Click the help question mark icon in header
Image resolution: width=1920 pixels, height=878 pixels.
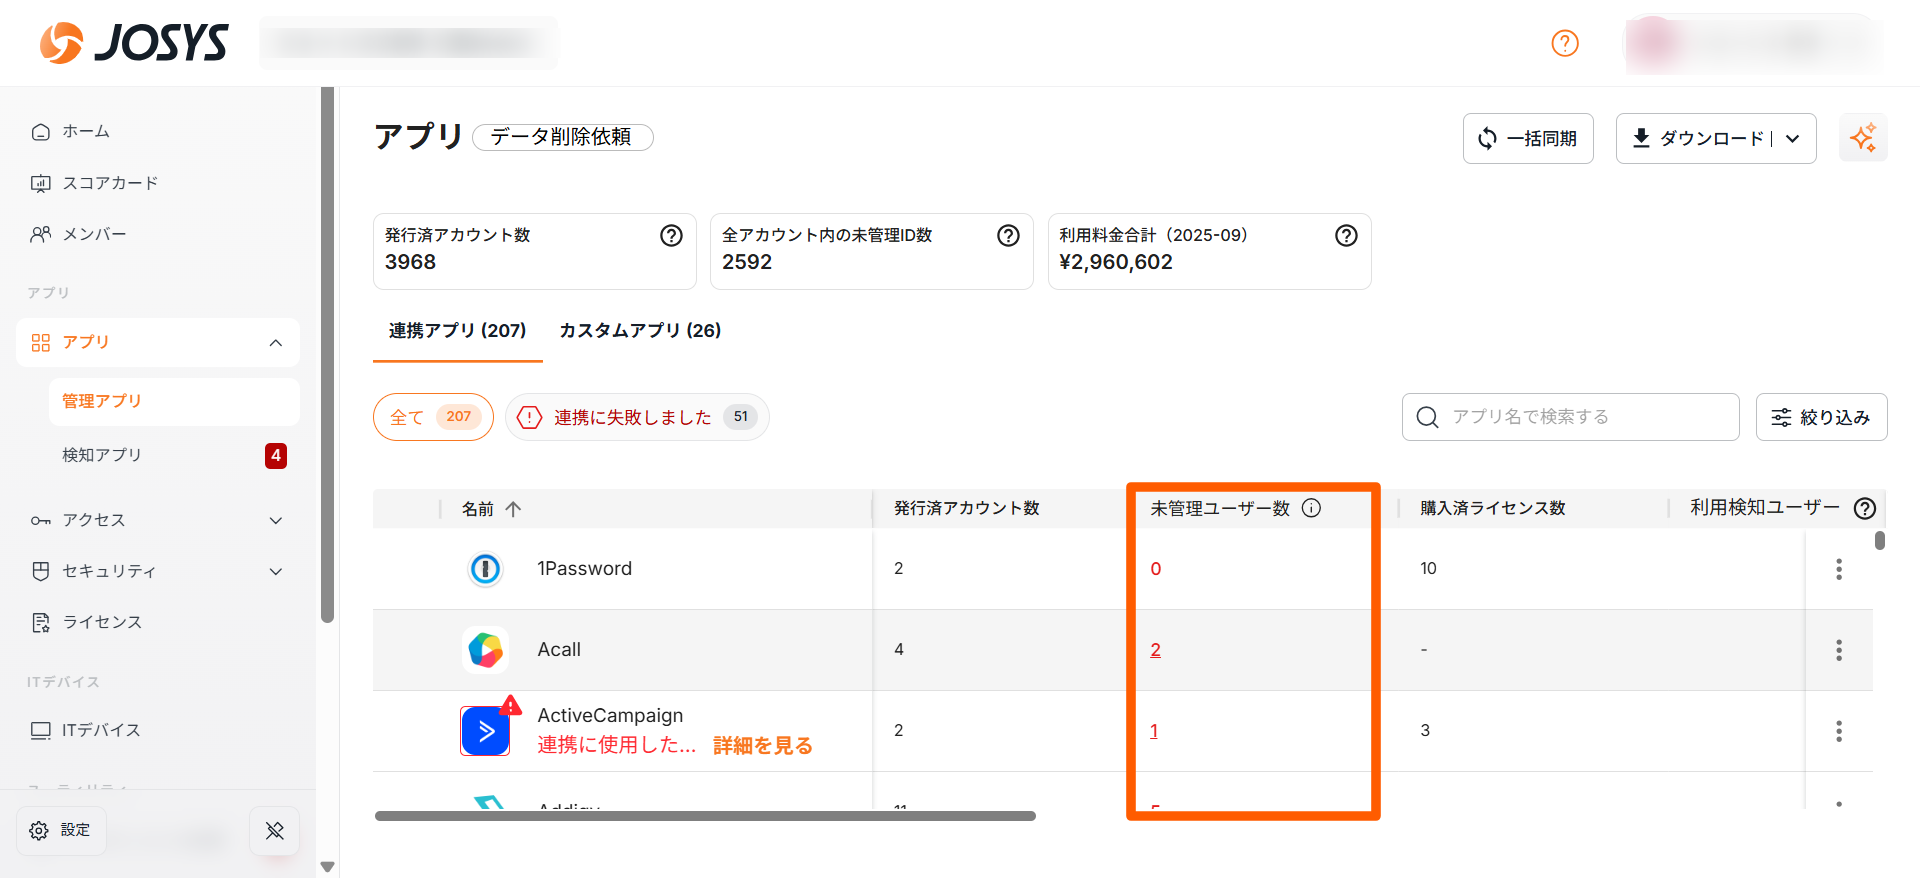tap(1564, 43)
